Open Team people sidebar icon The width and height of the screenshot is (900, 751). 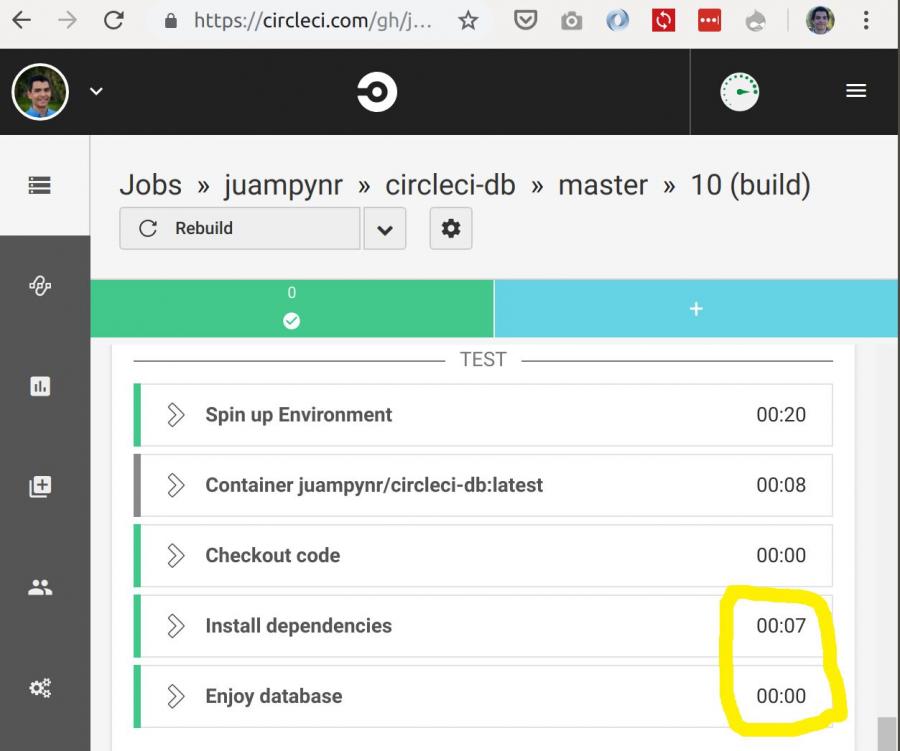point(40,587)
